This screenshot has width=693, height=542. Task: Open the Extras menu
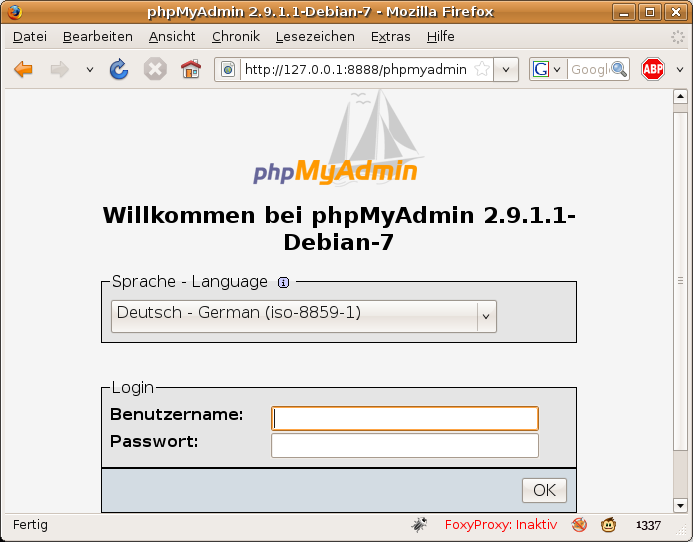(x=391, y=36)
